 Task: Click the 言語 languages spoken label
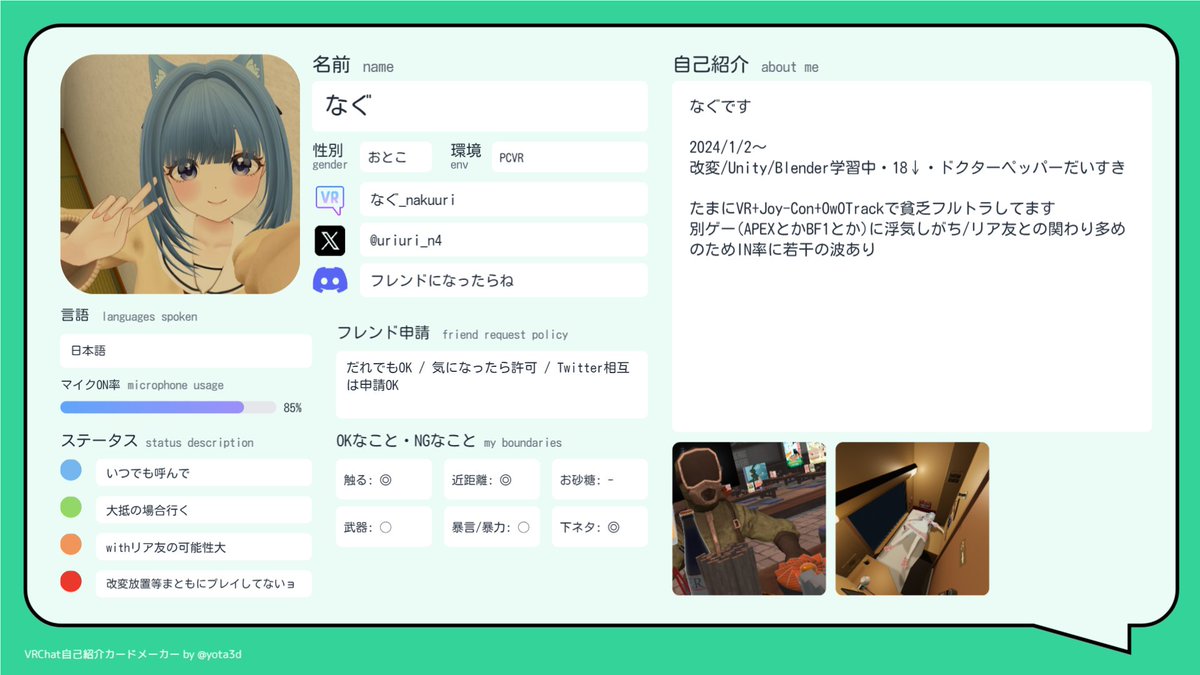(129, 315)
